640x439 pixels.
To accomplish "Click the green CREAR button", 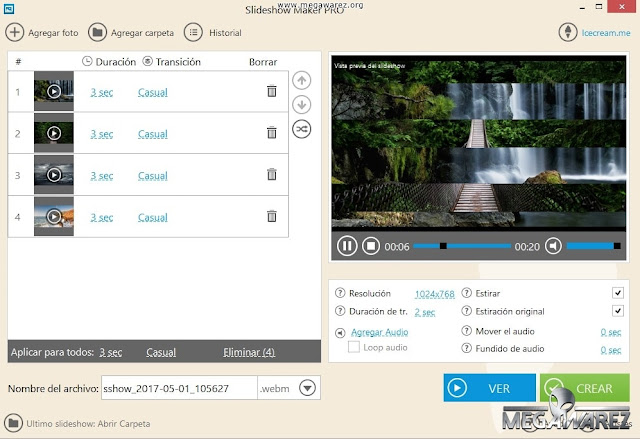I will click(584, 388).
